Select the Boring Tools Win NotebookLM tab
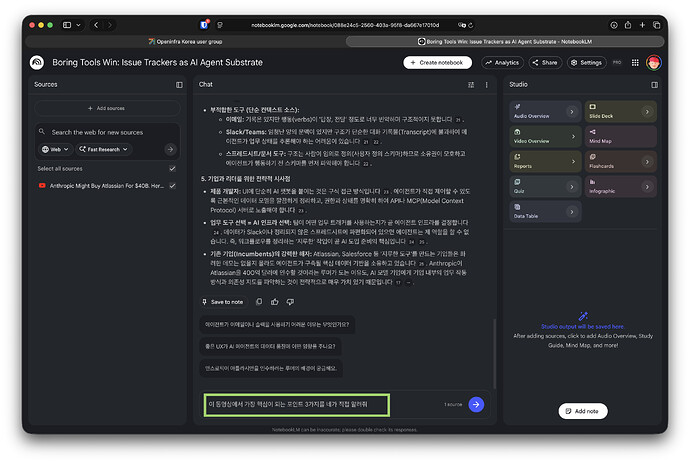Image resolution: width=690 pixels, height=462 pixels. (504, 42)
